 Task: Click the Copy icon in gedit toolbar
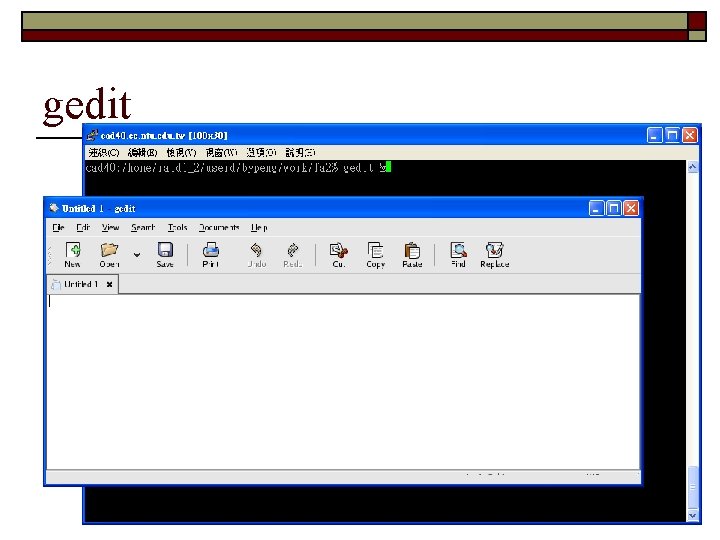pos(375,250)
